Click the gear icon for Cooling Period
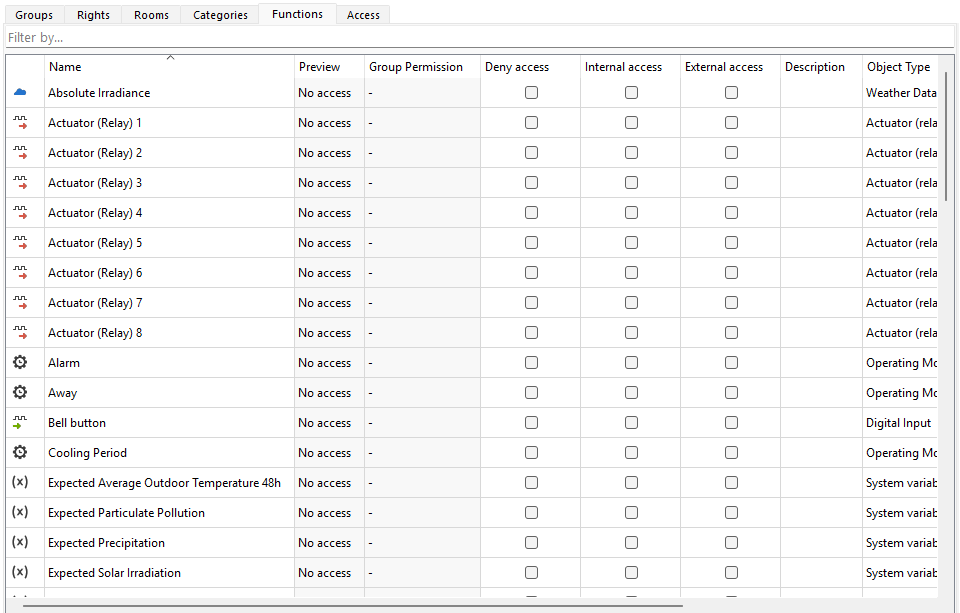Viewport: 960px width, 613px height. click(20, 453)
